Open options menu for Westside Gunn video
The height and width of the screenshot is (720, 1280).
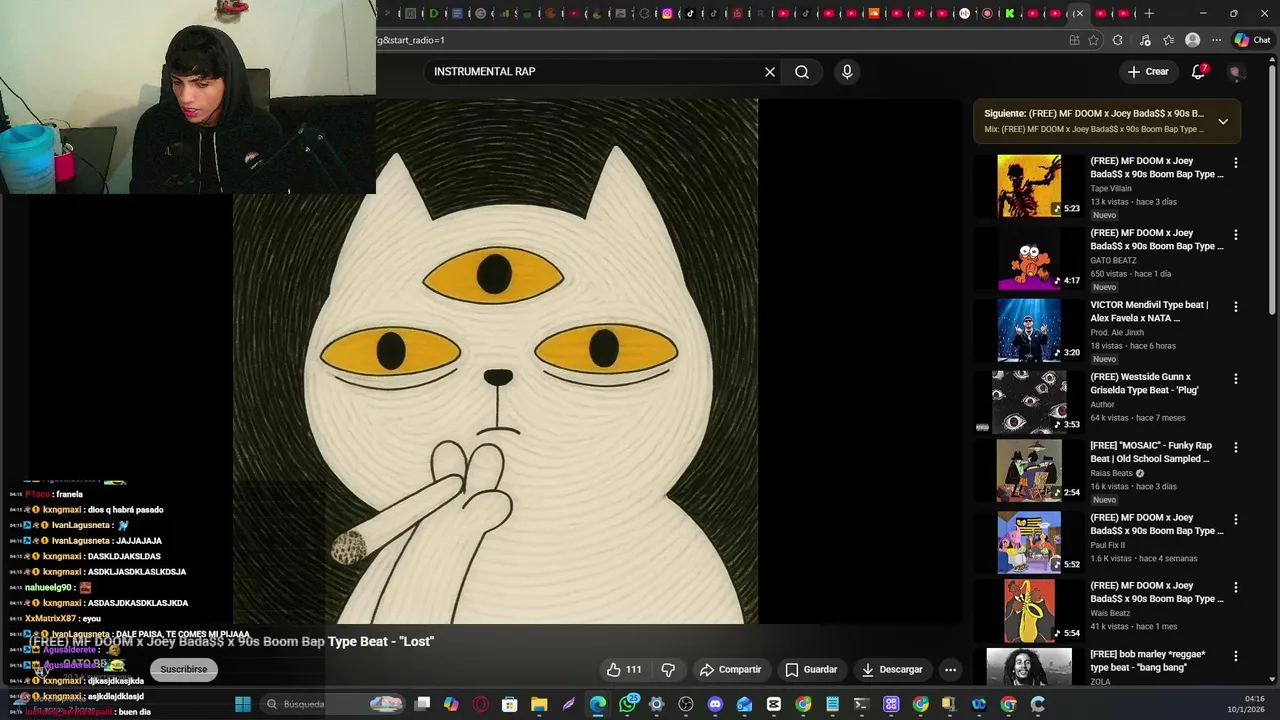click(x=1236, y=378)
